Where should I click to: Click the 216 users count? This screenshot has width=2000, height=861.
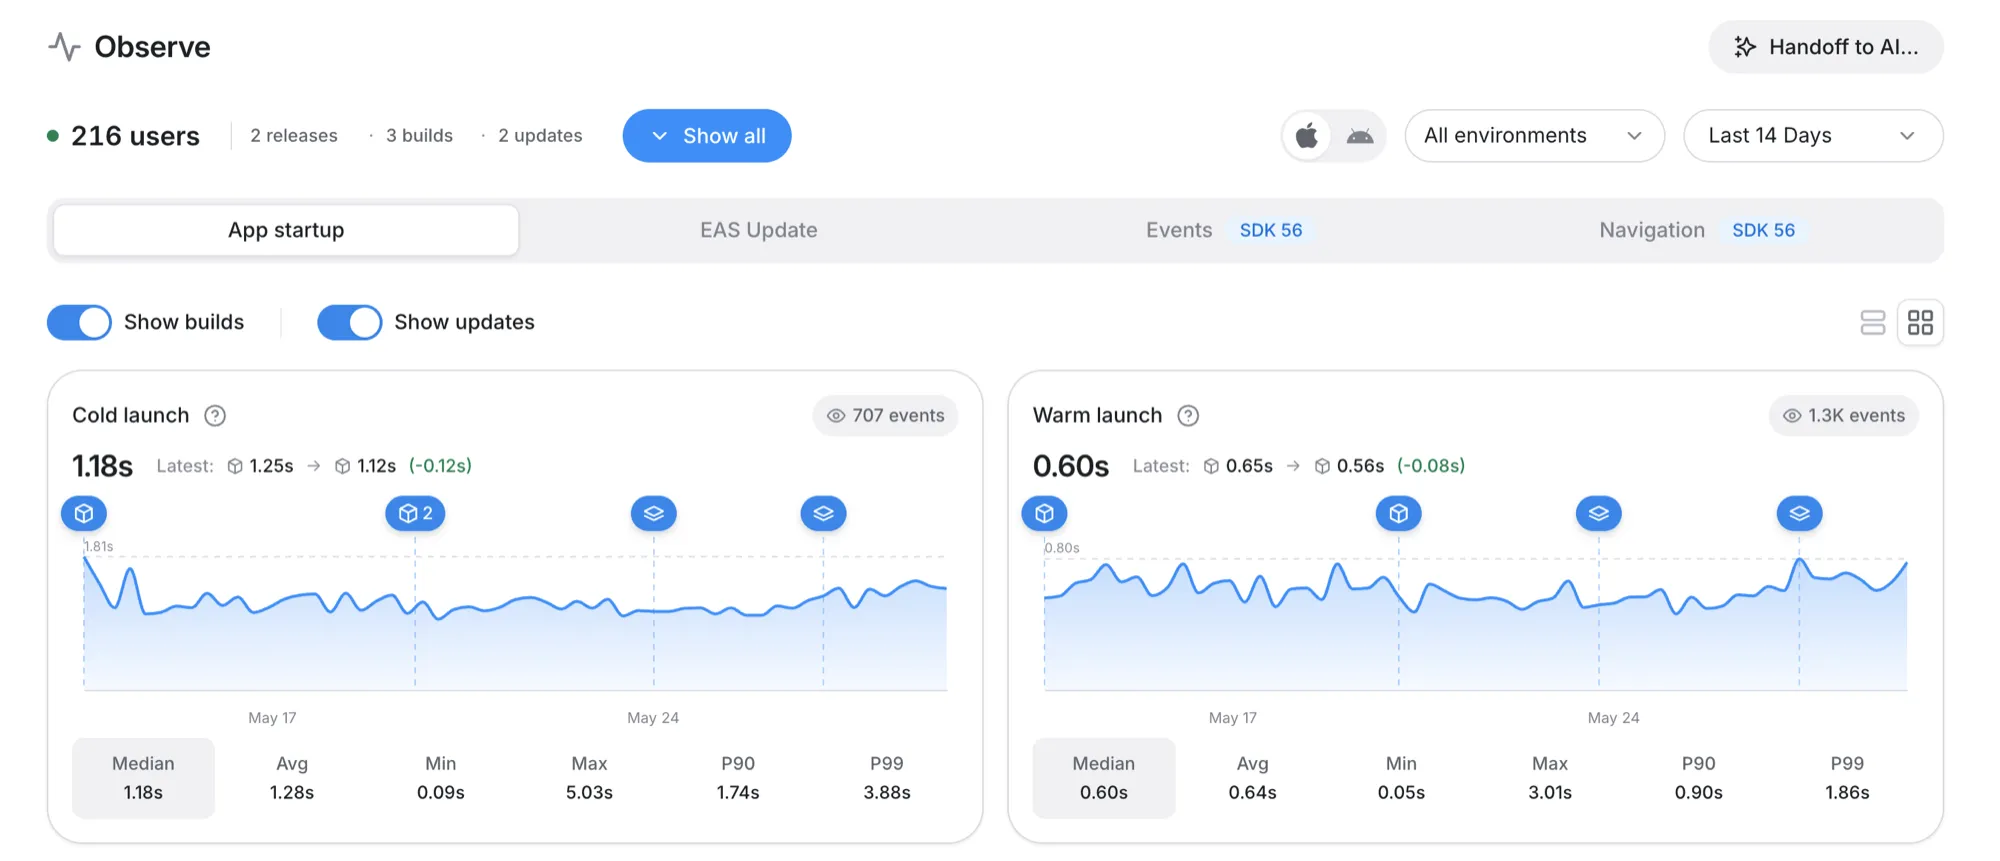coord(135,136)
